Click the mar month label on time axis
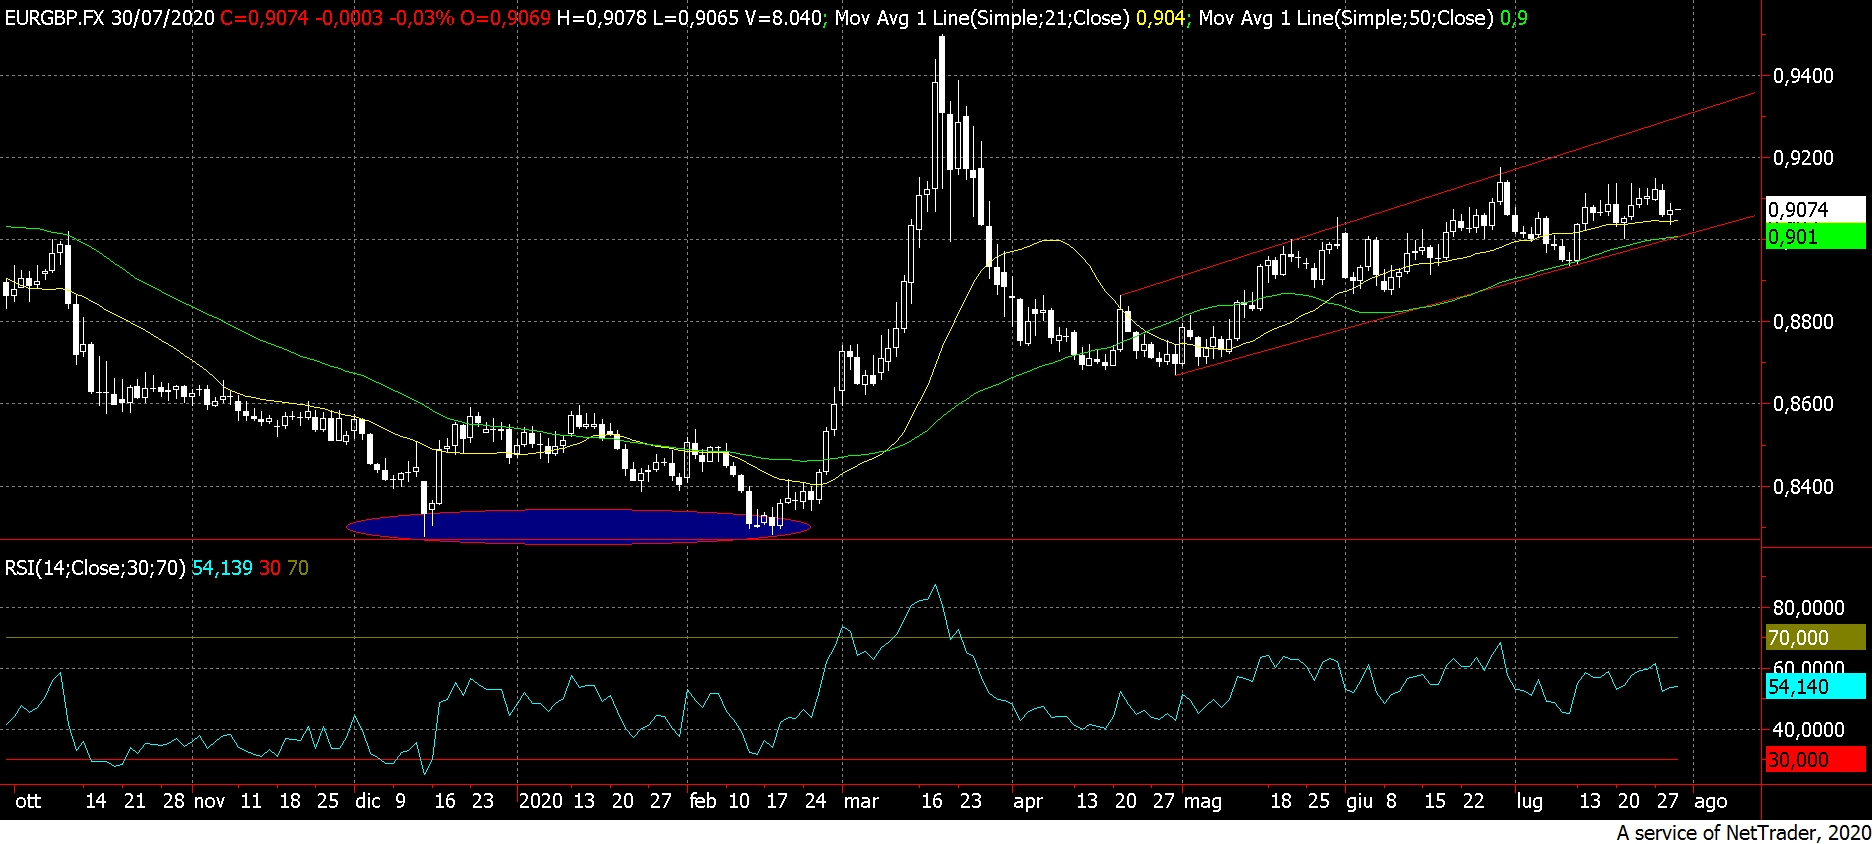This screenshot has width=1872, height=844. point(861,801)
